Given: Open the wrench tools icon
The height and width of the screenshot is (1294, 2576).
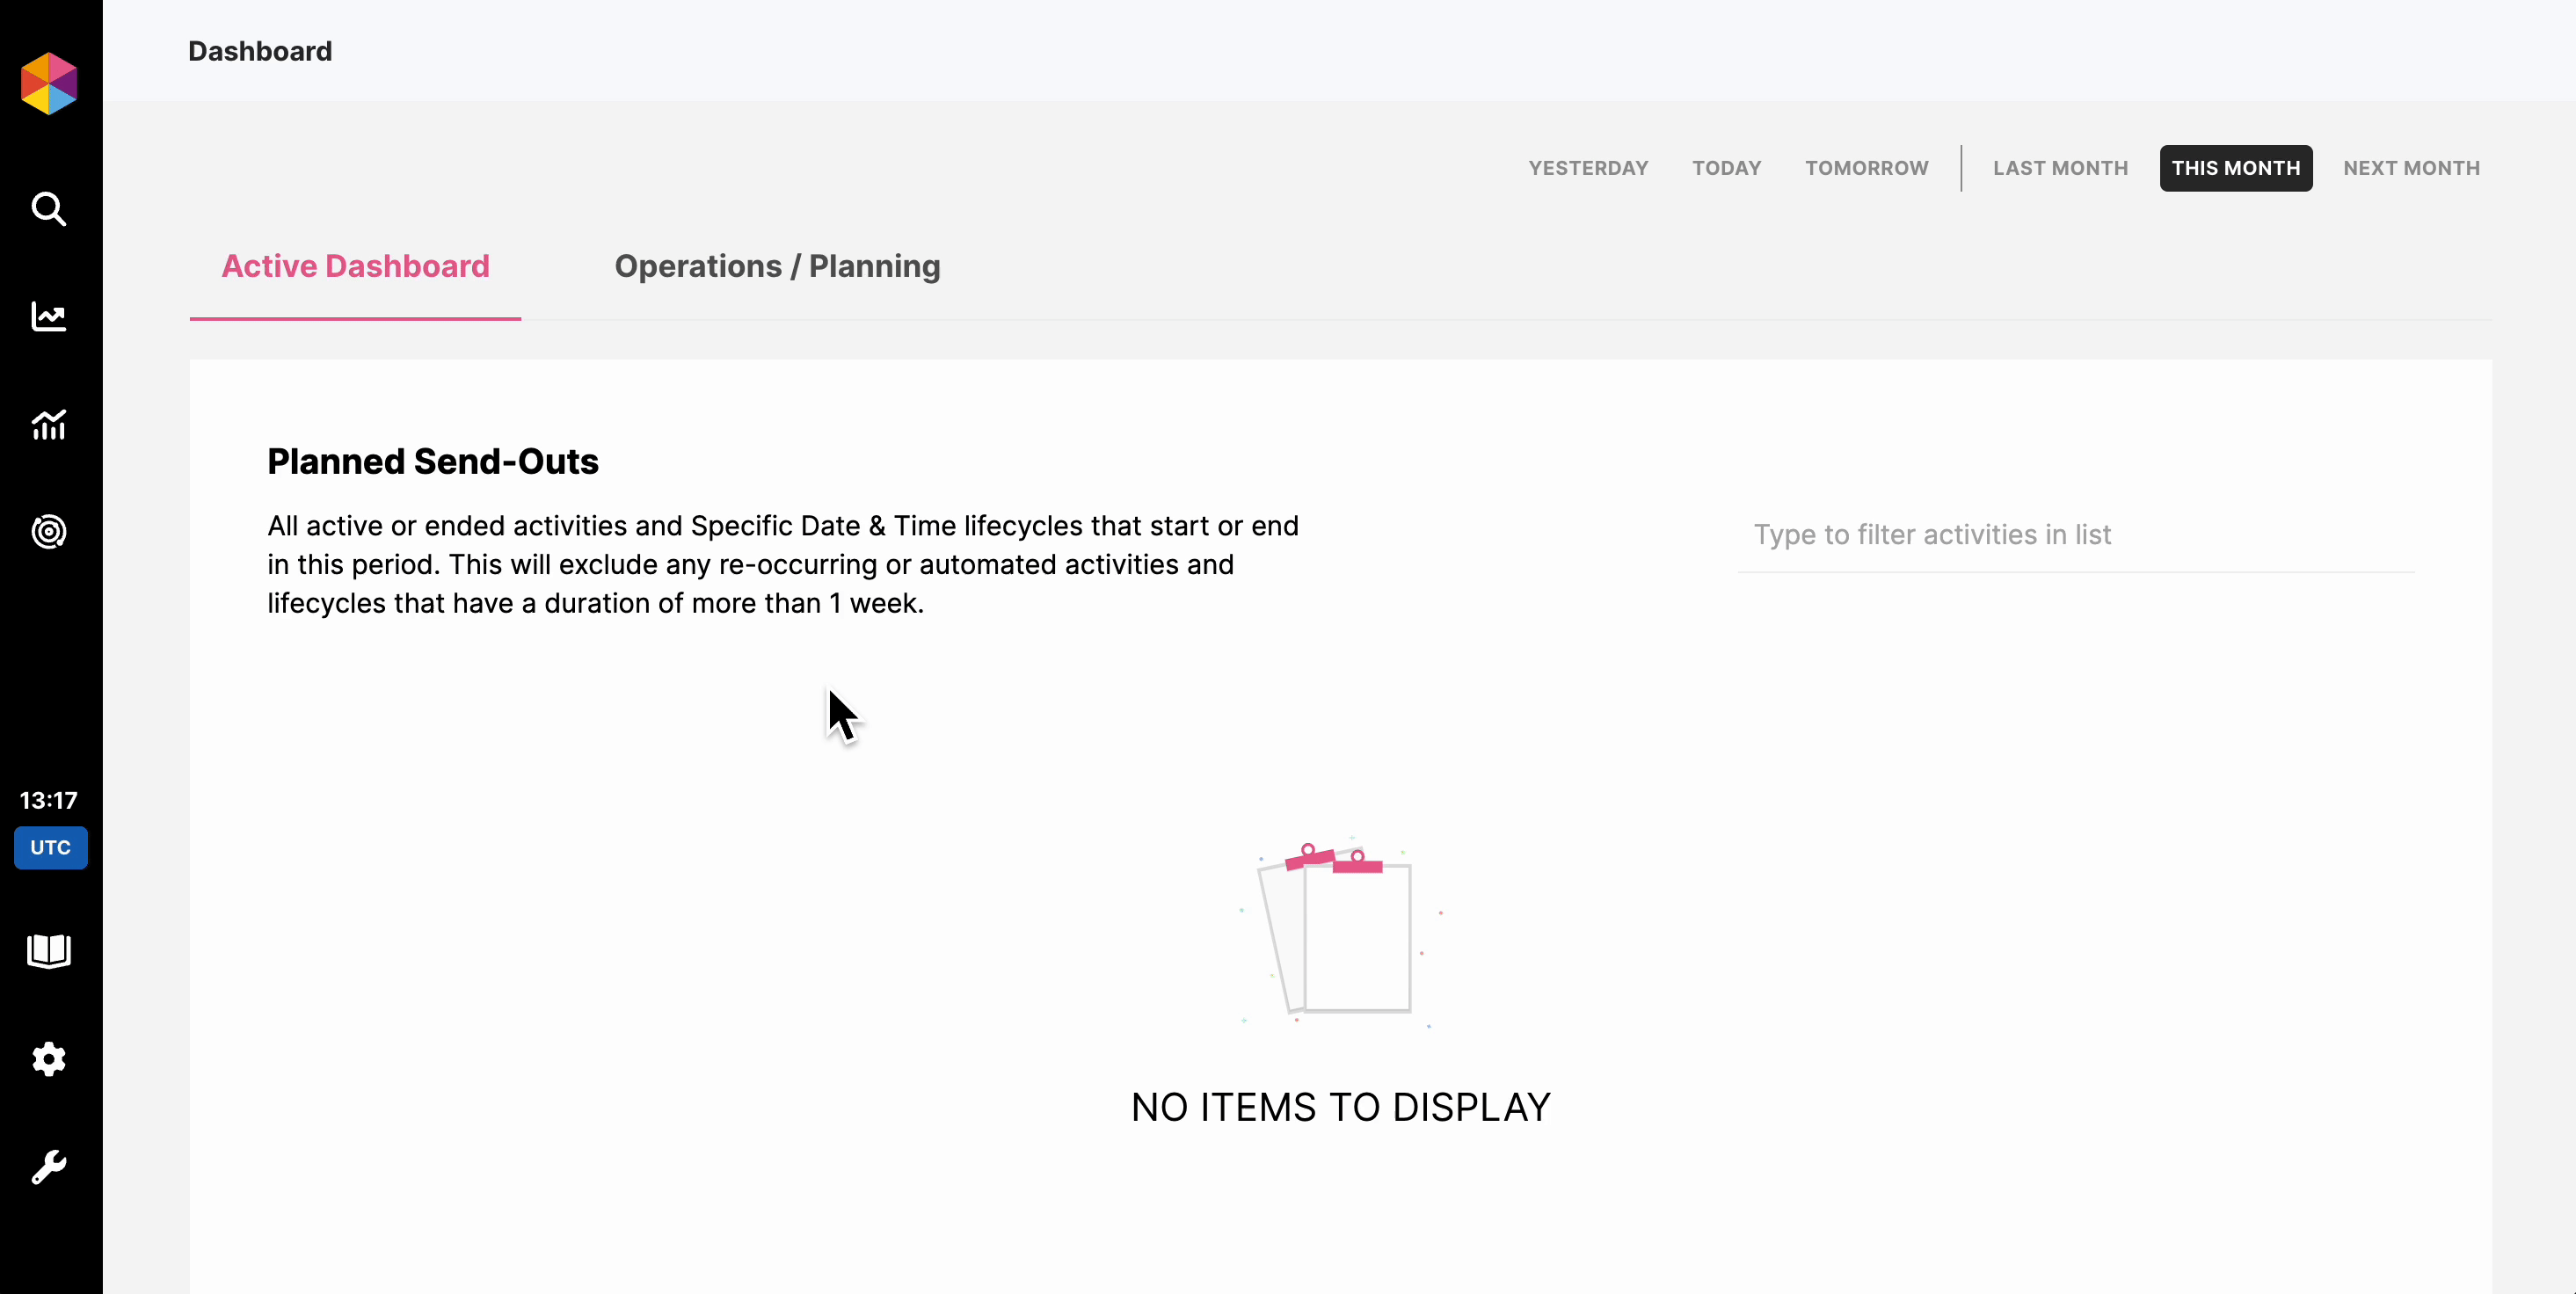Looking at the screenshot, I should (x=49, y=1167).
